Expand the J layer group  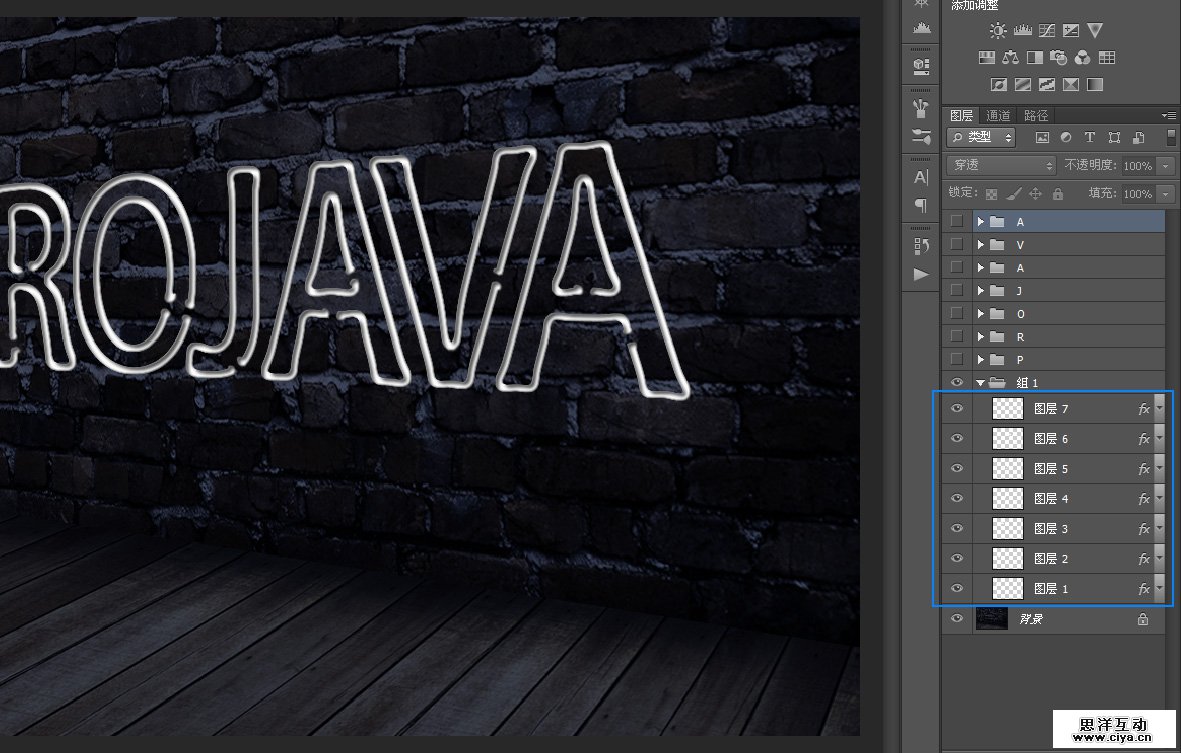point(981,291)
